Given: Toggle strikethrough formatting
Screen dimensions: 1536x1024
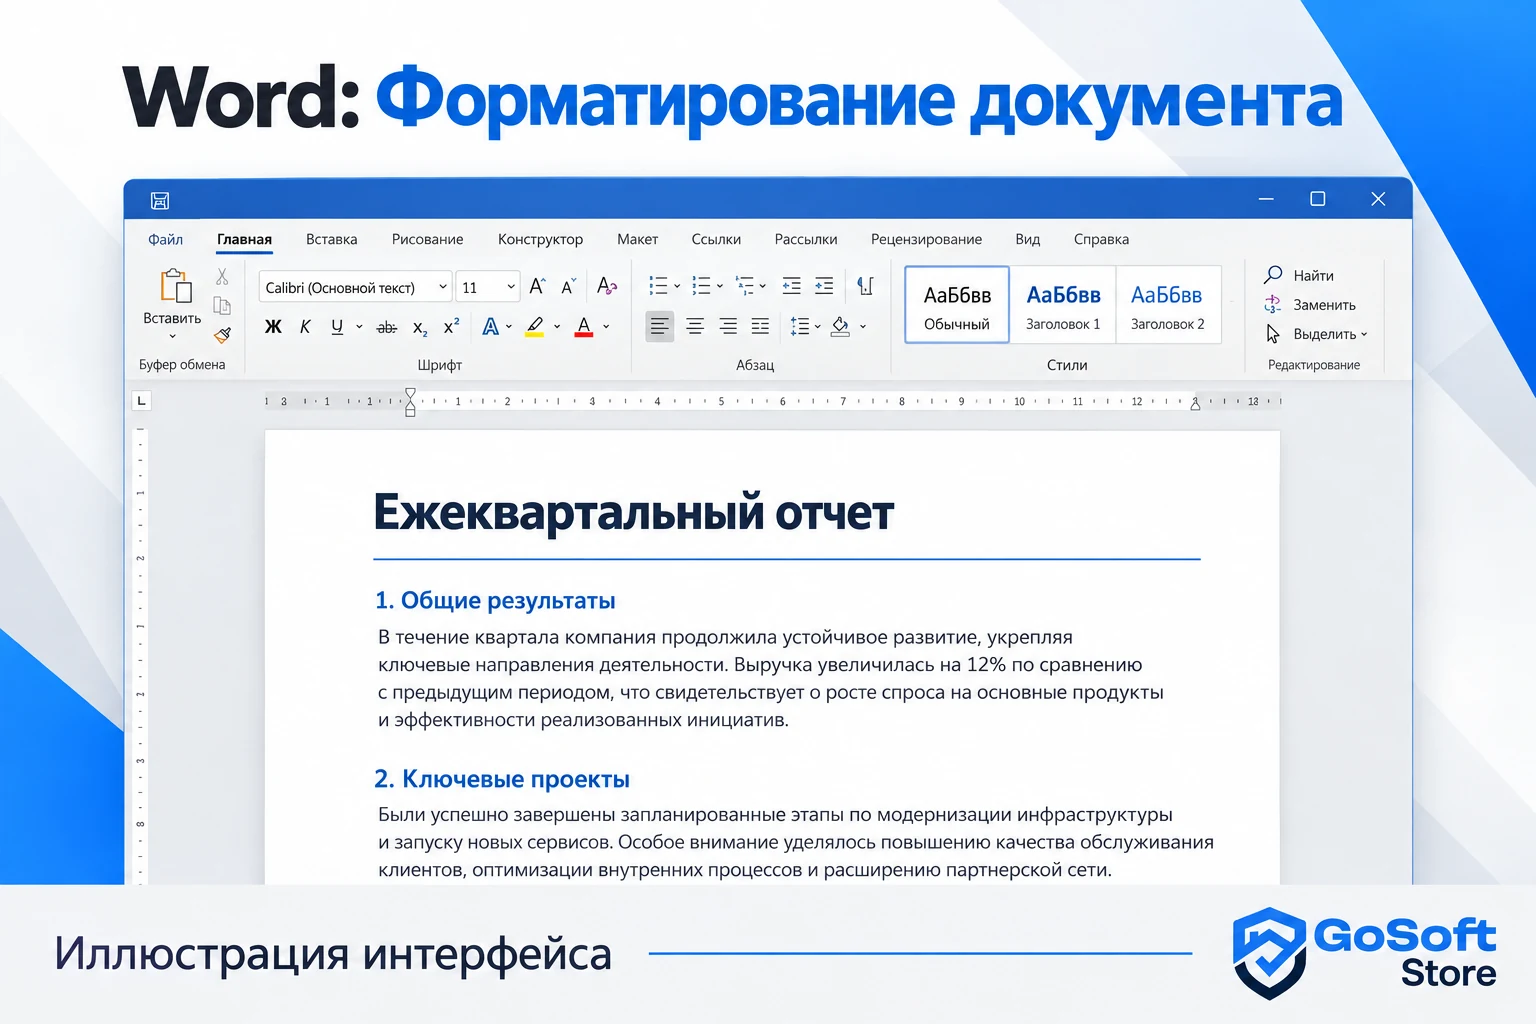Looking at the screenshot, I should 386,327.
